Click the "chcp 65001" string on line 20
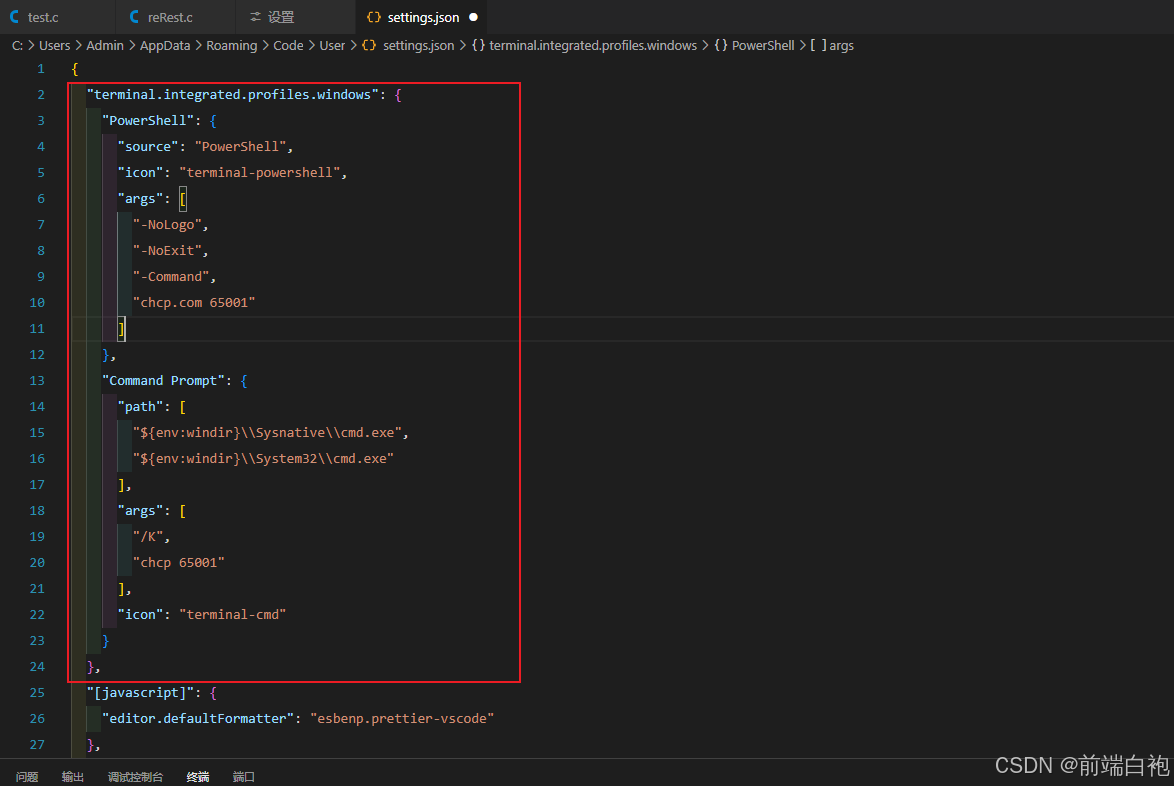The width and height of the screenshot is (1174, 786). 178,562
